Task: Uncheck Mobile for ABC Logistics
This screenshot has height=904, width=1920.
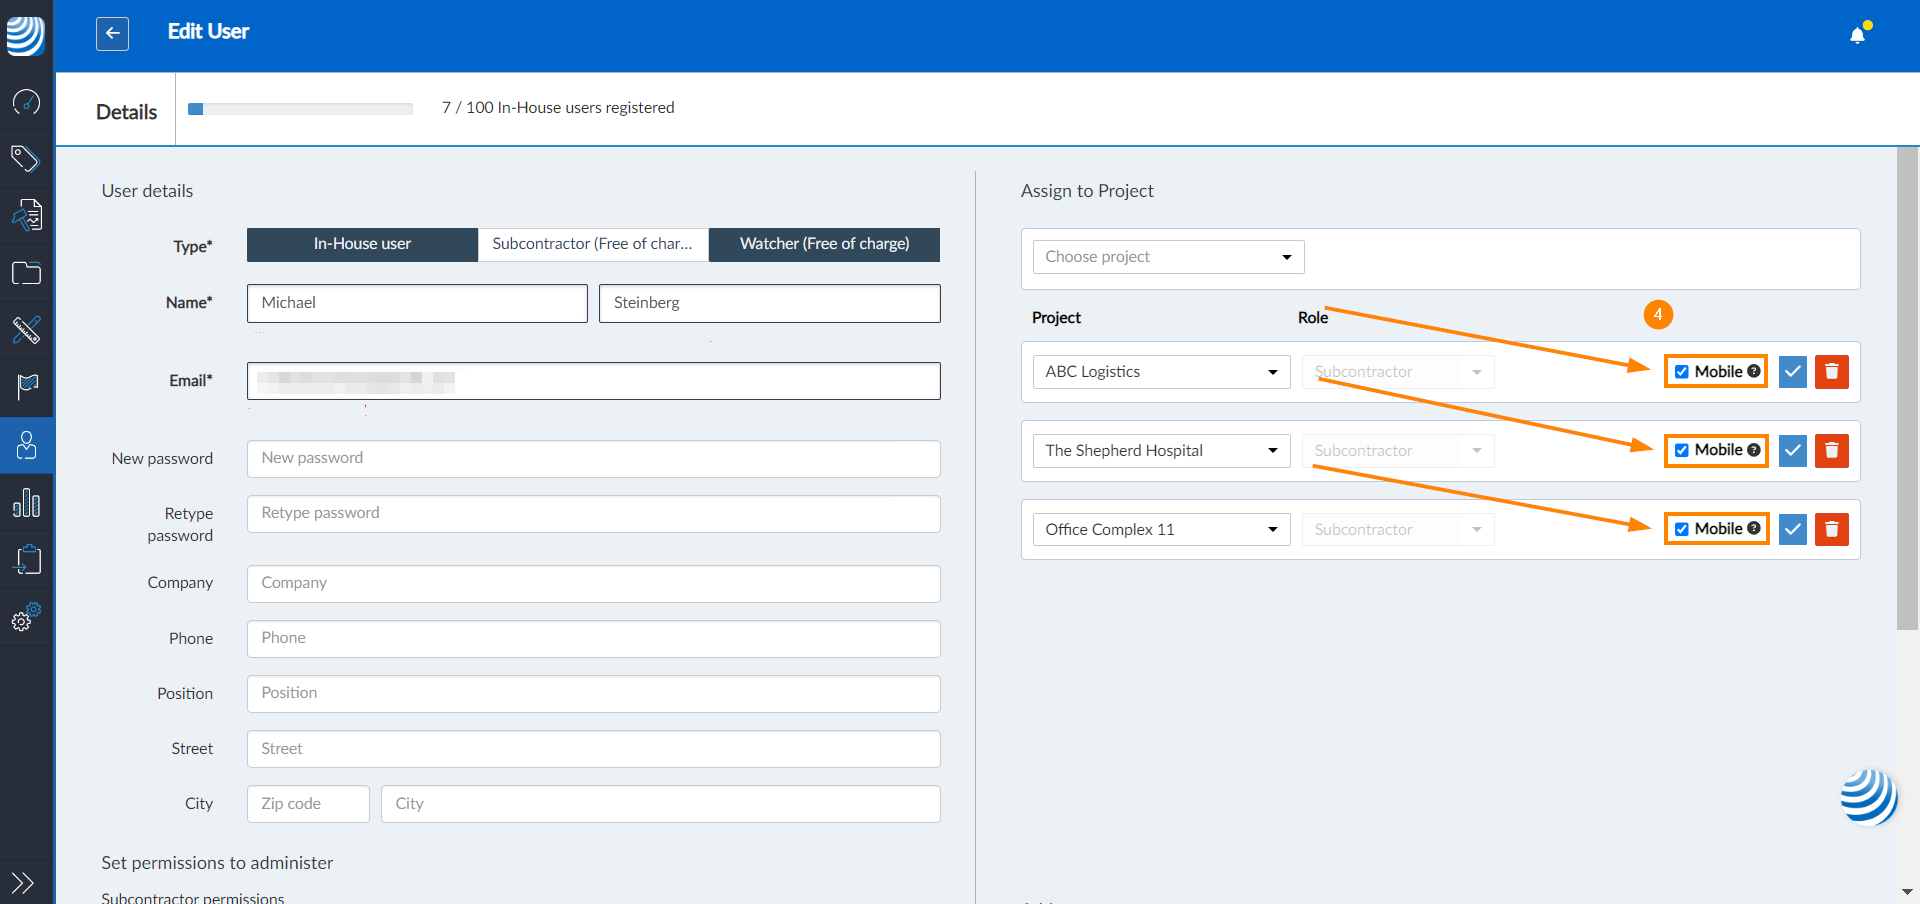Action: [x=1682, y=372]
